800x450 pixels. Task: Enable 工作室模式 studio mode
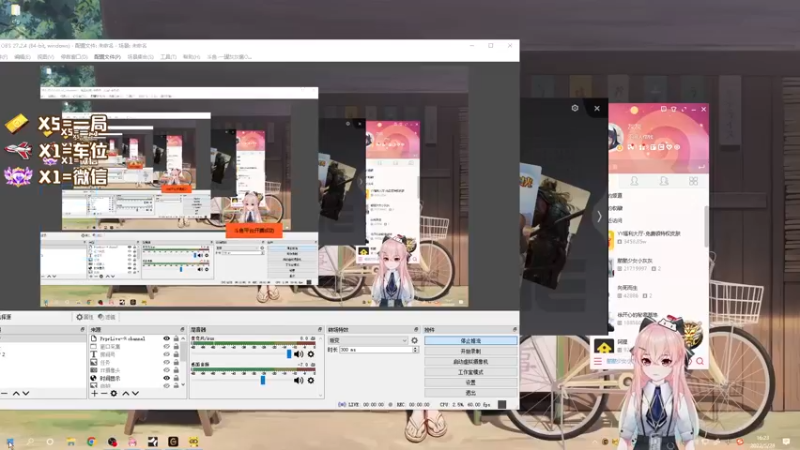tap(470, 372)
